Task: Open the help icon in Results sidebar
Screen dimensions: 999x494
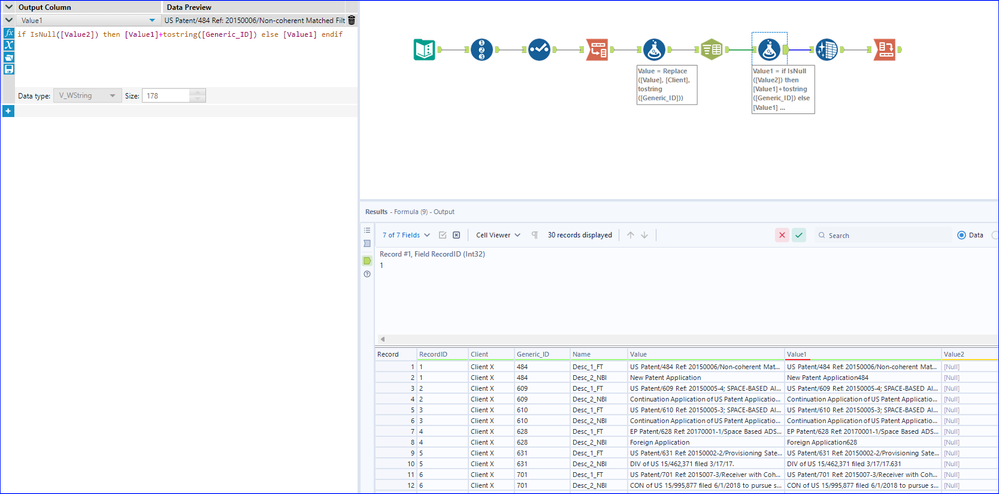Action: (x=367, y=274)
